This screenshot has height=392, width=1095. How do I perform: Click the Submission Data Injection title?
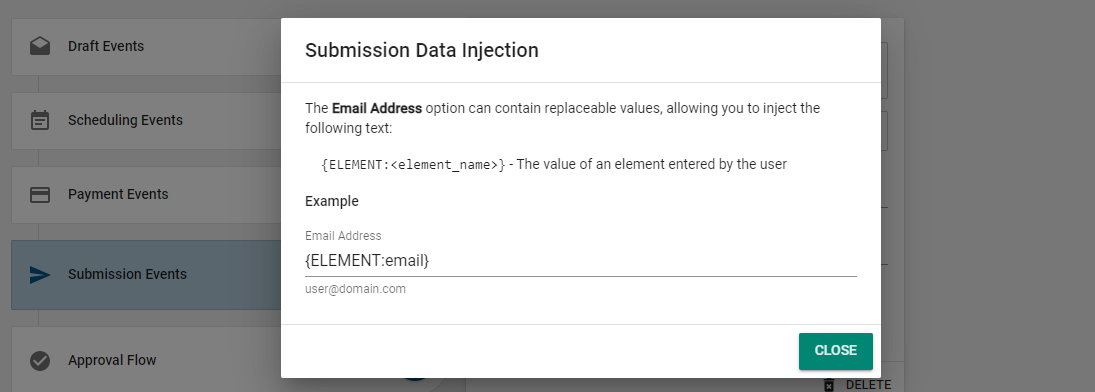coord(422,50)
